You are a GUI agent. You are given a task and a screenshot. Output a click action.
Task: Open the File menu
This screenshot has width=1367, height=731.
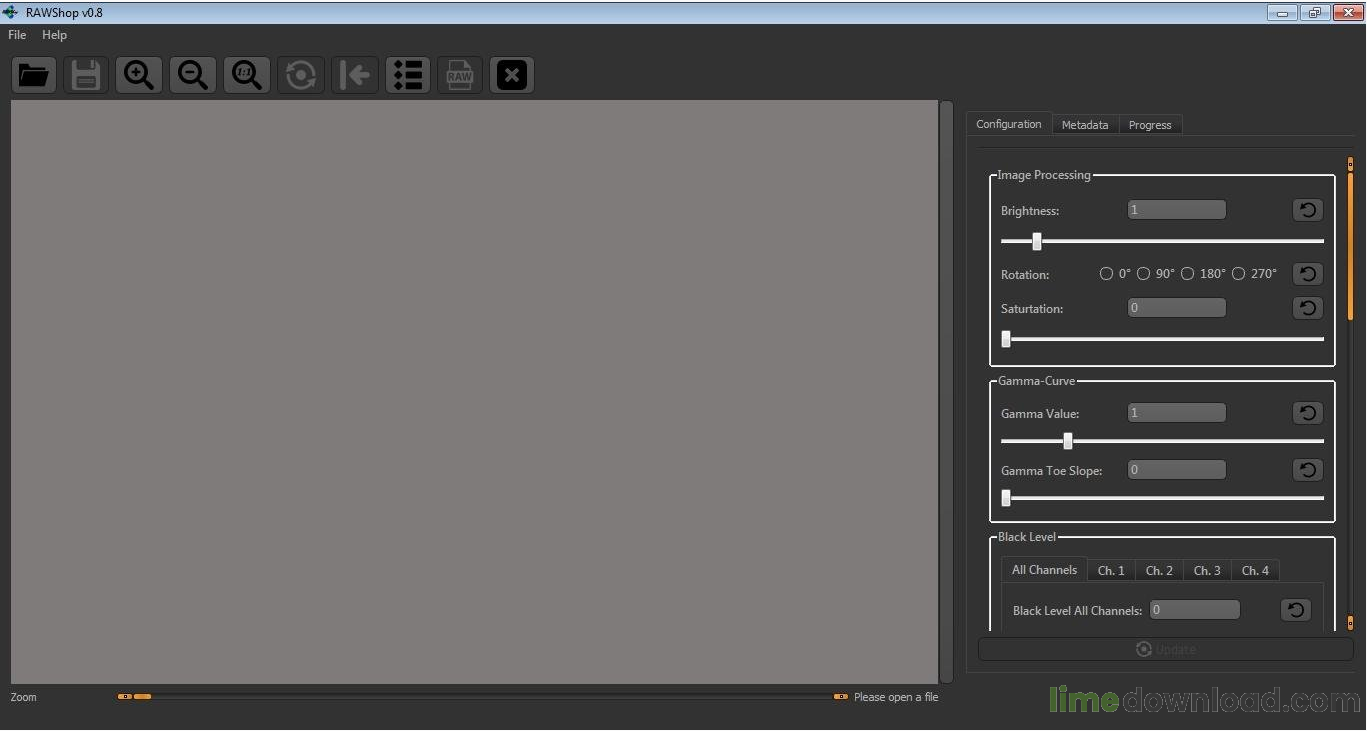click(17, 35)
